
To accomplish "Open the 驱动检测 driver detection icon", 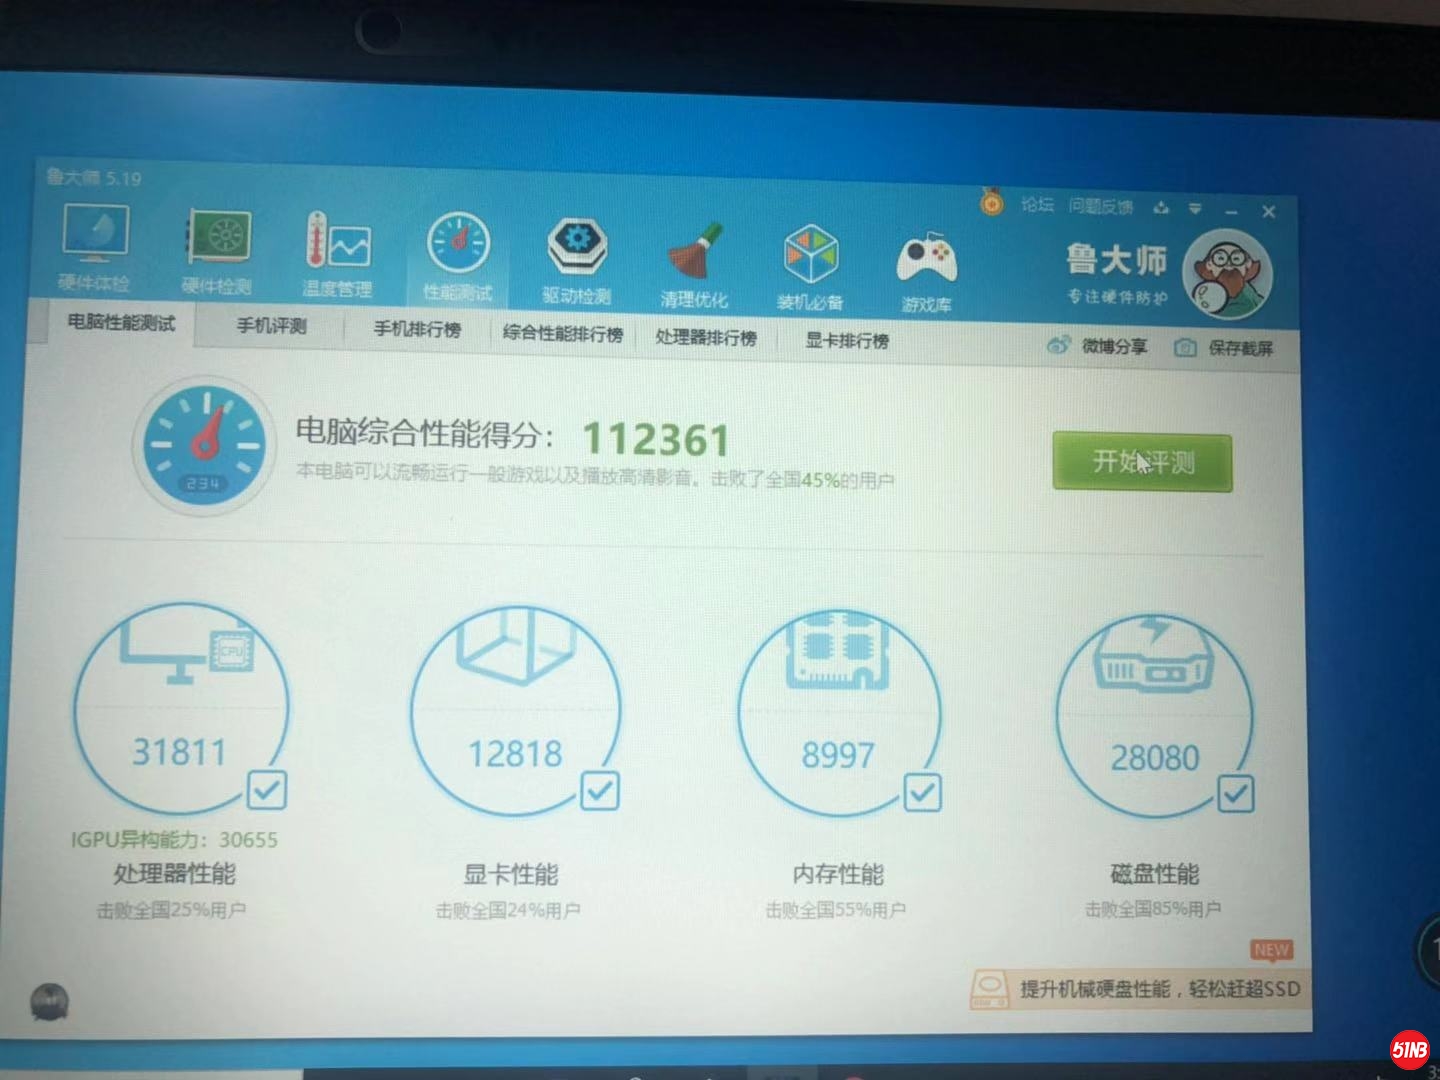I will coord(577,262).
